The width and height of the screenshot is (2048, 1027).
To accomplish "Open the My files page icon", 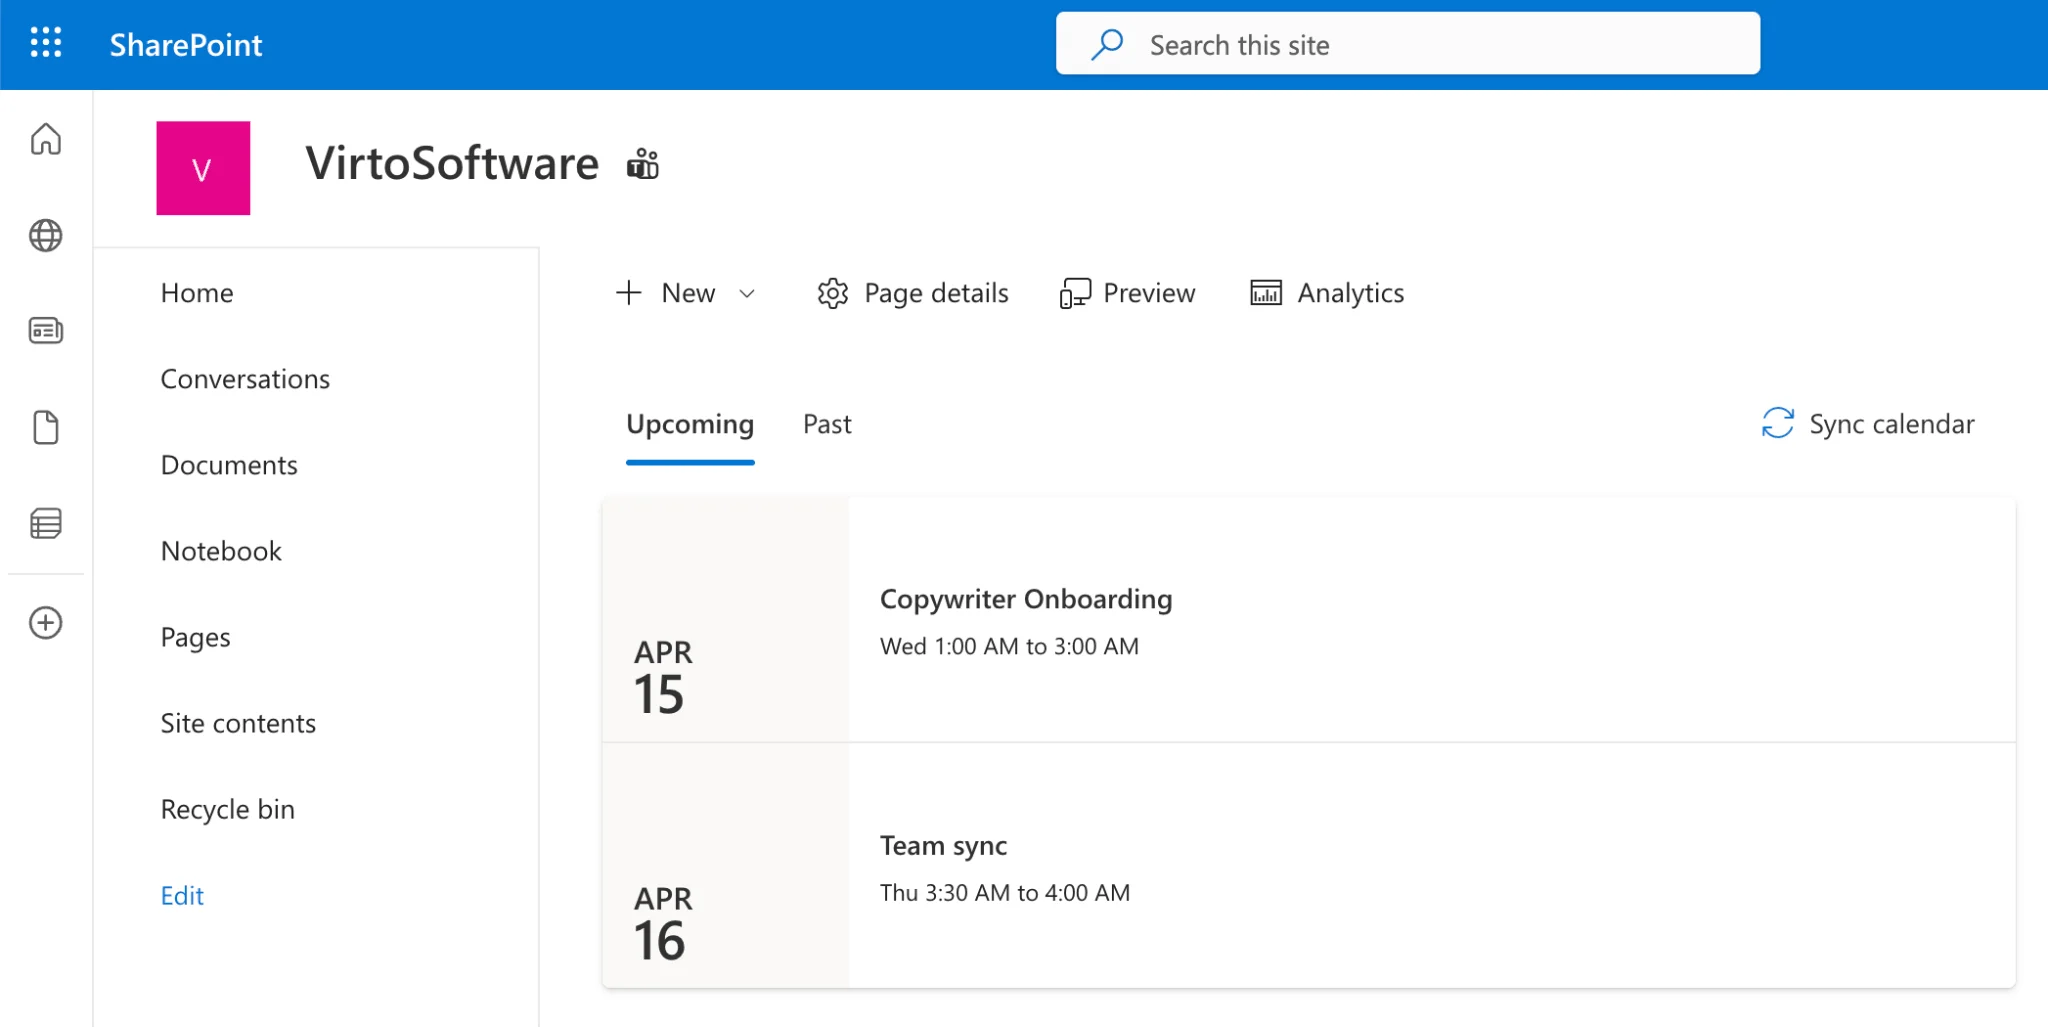I will click(x=46, y=427).
